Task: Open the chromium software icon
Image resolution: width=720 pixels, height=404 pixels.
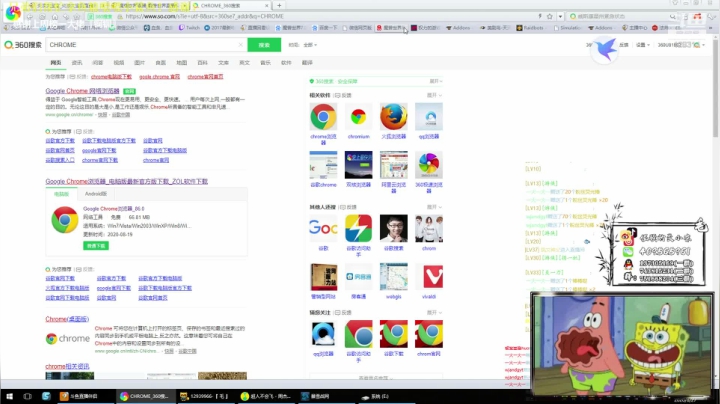Action: coord(358,117)
